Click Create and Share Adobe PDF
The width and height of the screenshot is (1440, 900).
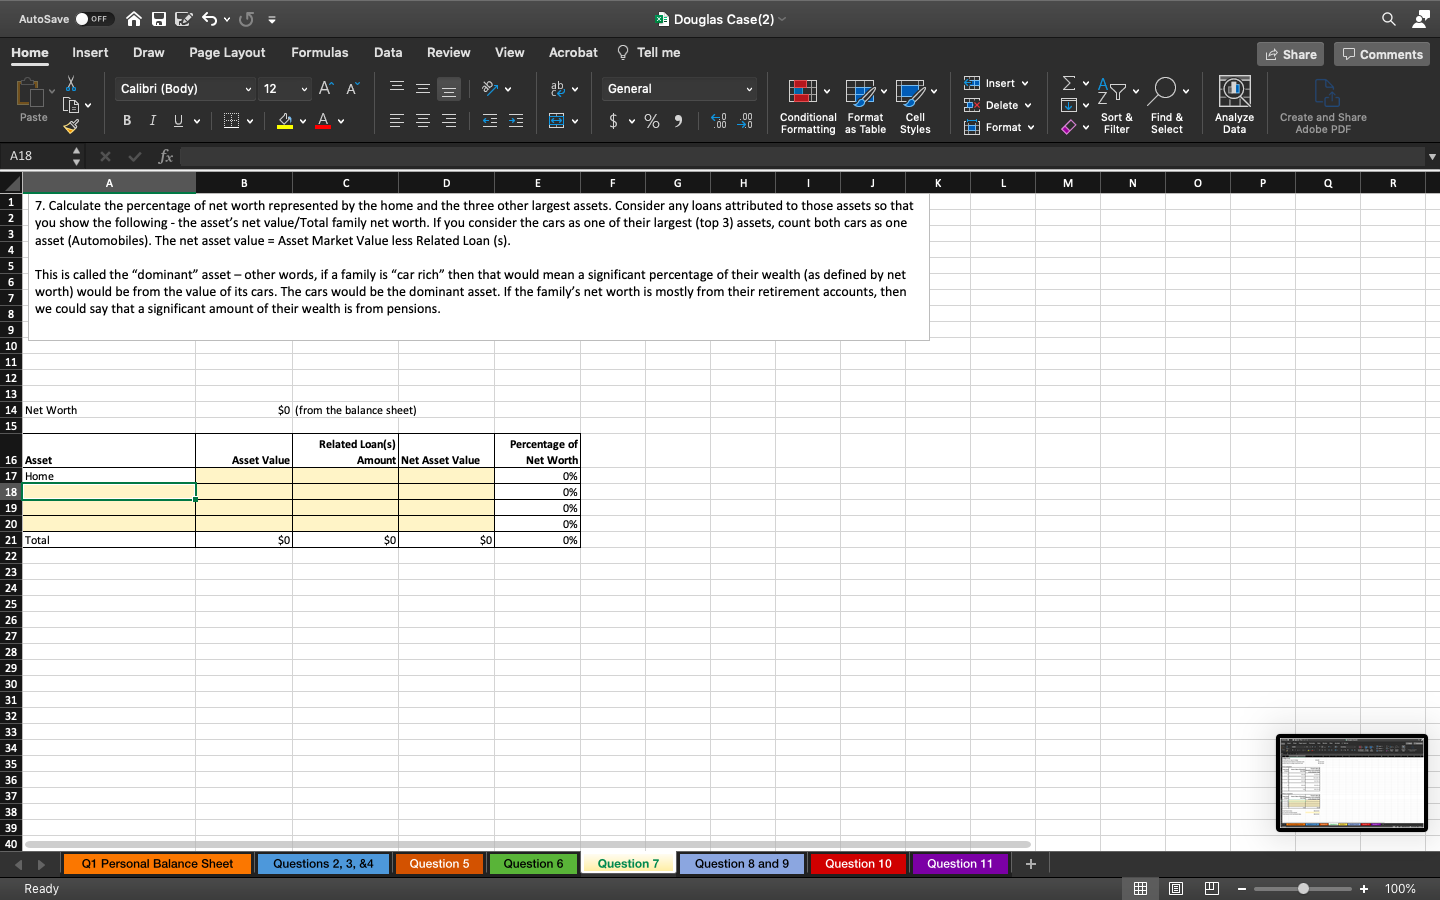coord(1322,104)
